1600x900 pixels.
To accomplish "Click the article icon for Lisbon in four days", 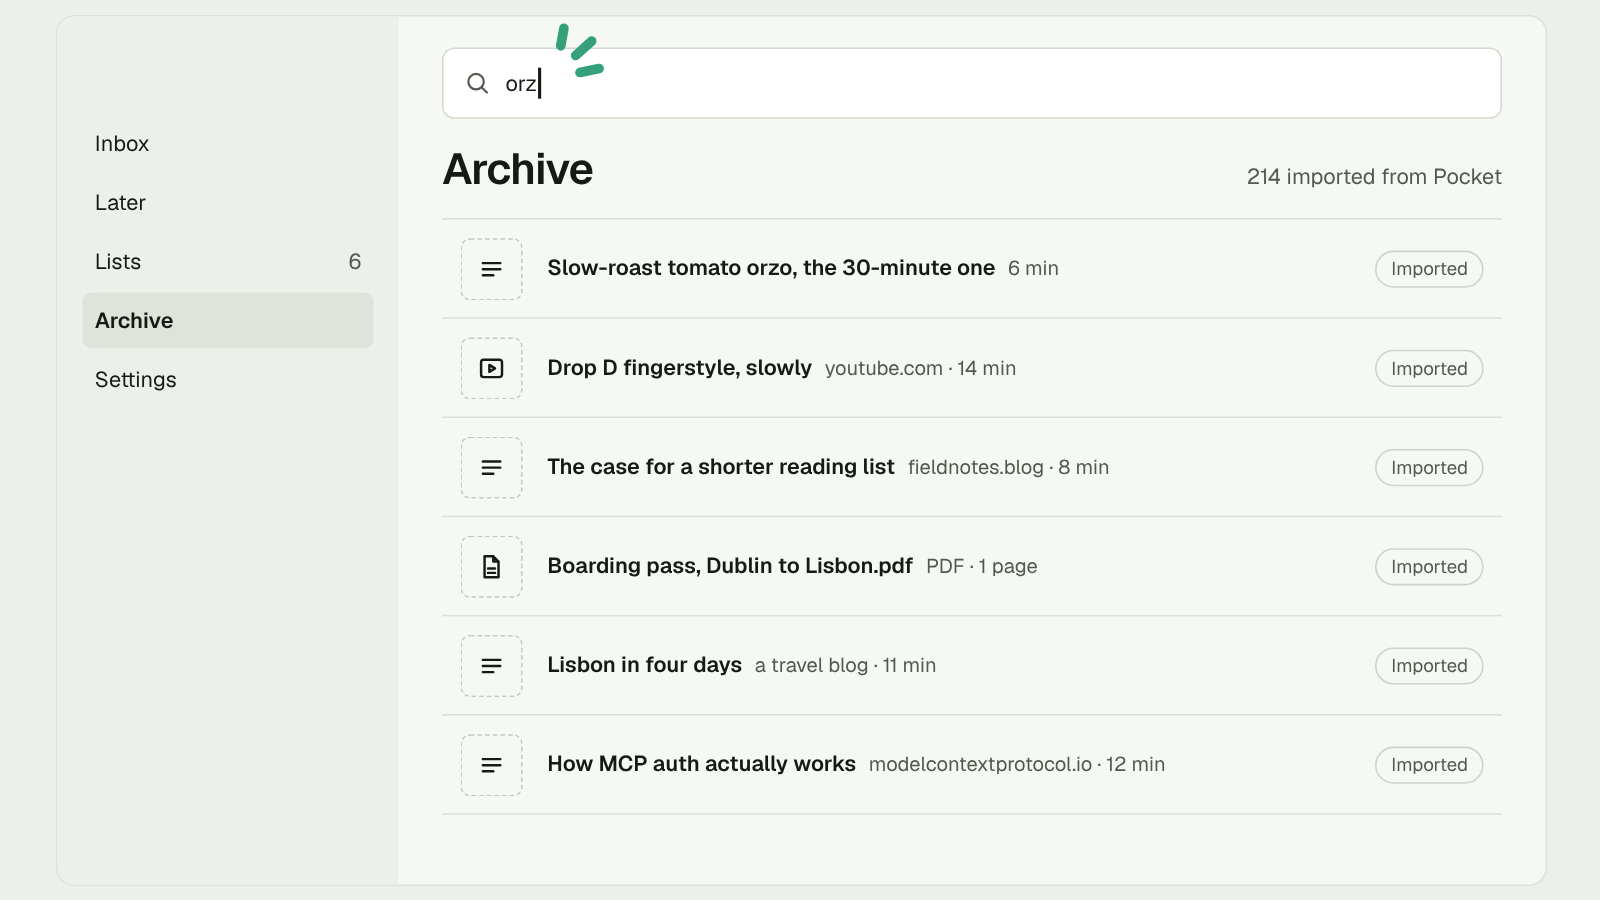I will [491, 666].
